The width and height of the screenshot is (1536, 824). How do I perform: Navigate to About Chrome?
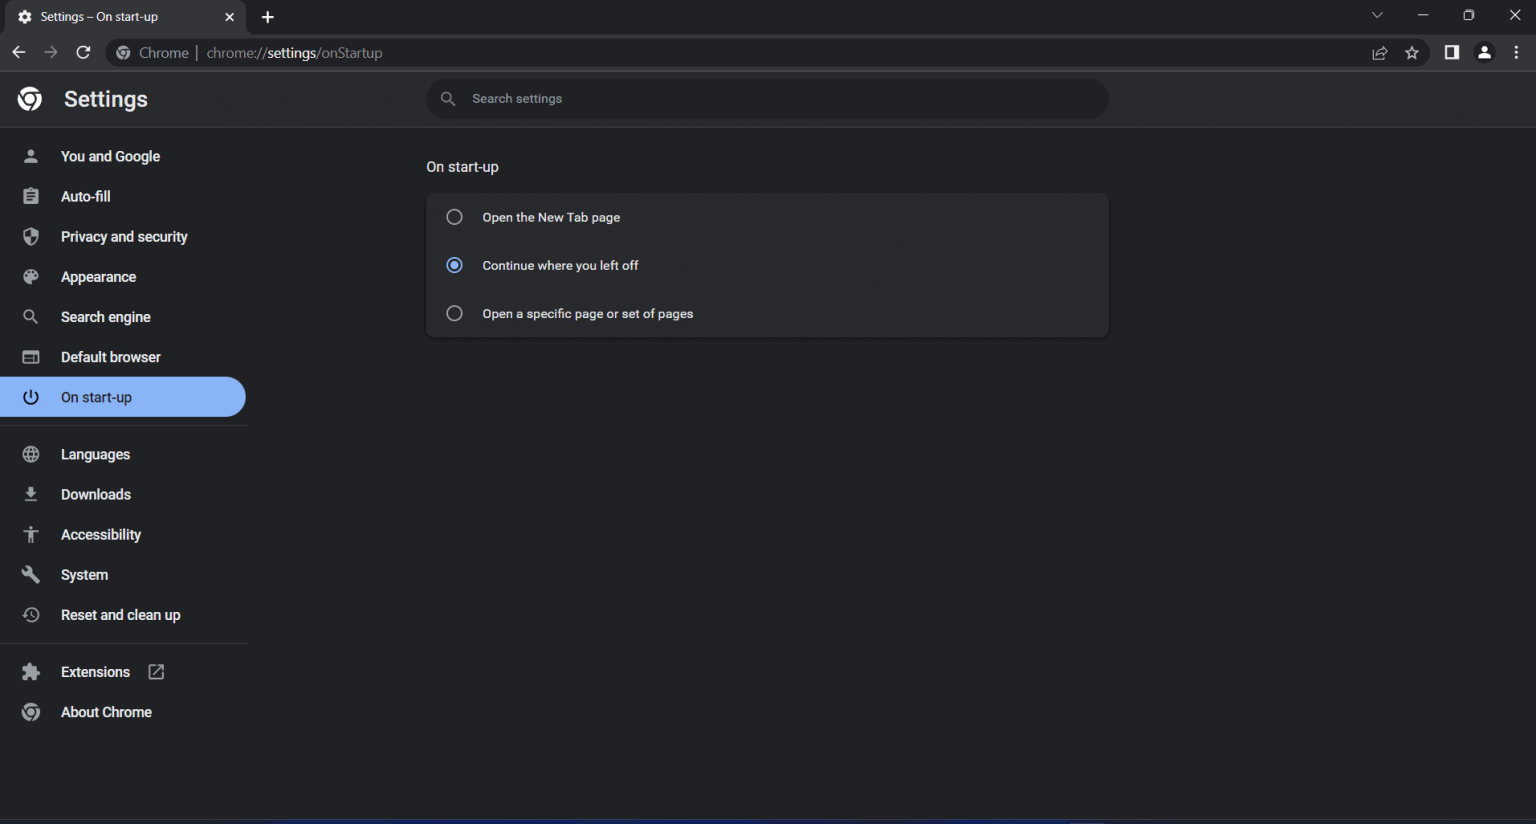point(106,712)
